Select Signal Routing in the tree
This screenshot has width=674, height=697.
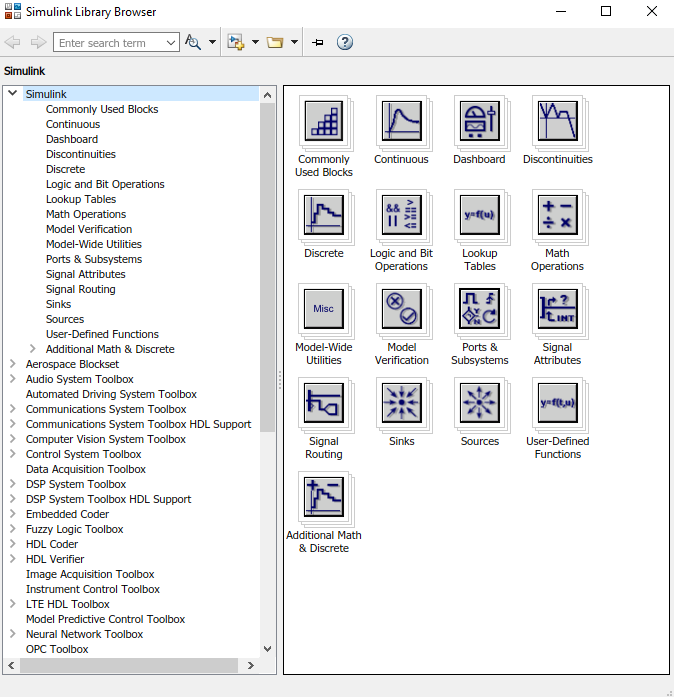coord(80,289)
